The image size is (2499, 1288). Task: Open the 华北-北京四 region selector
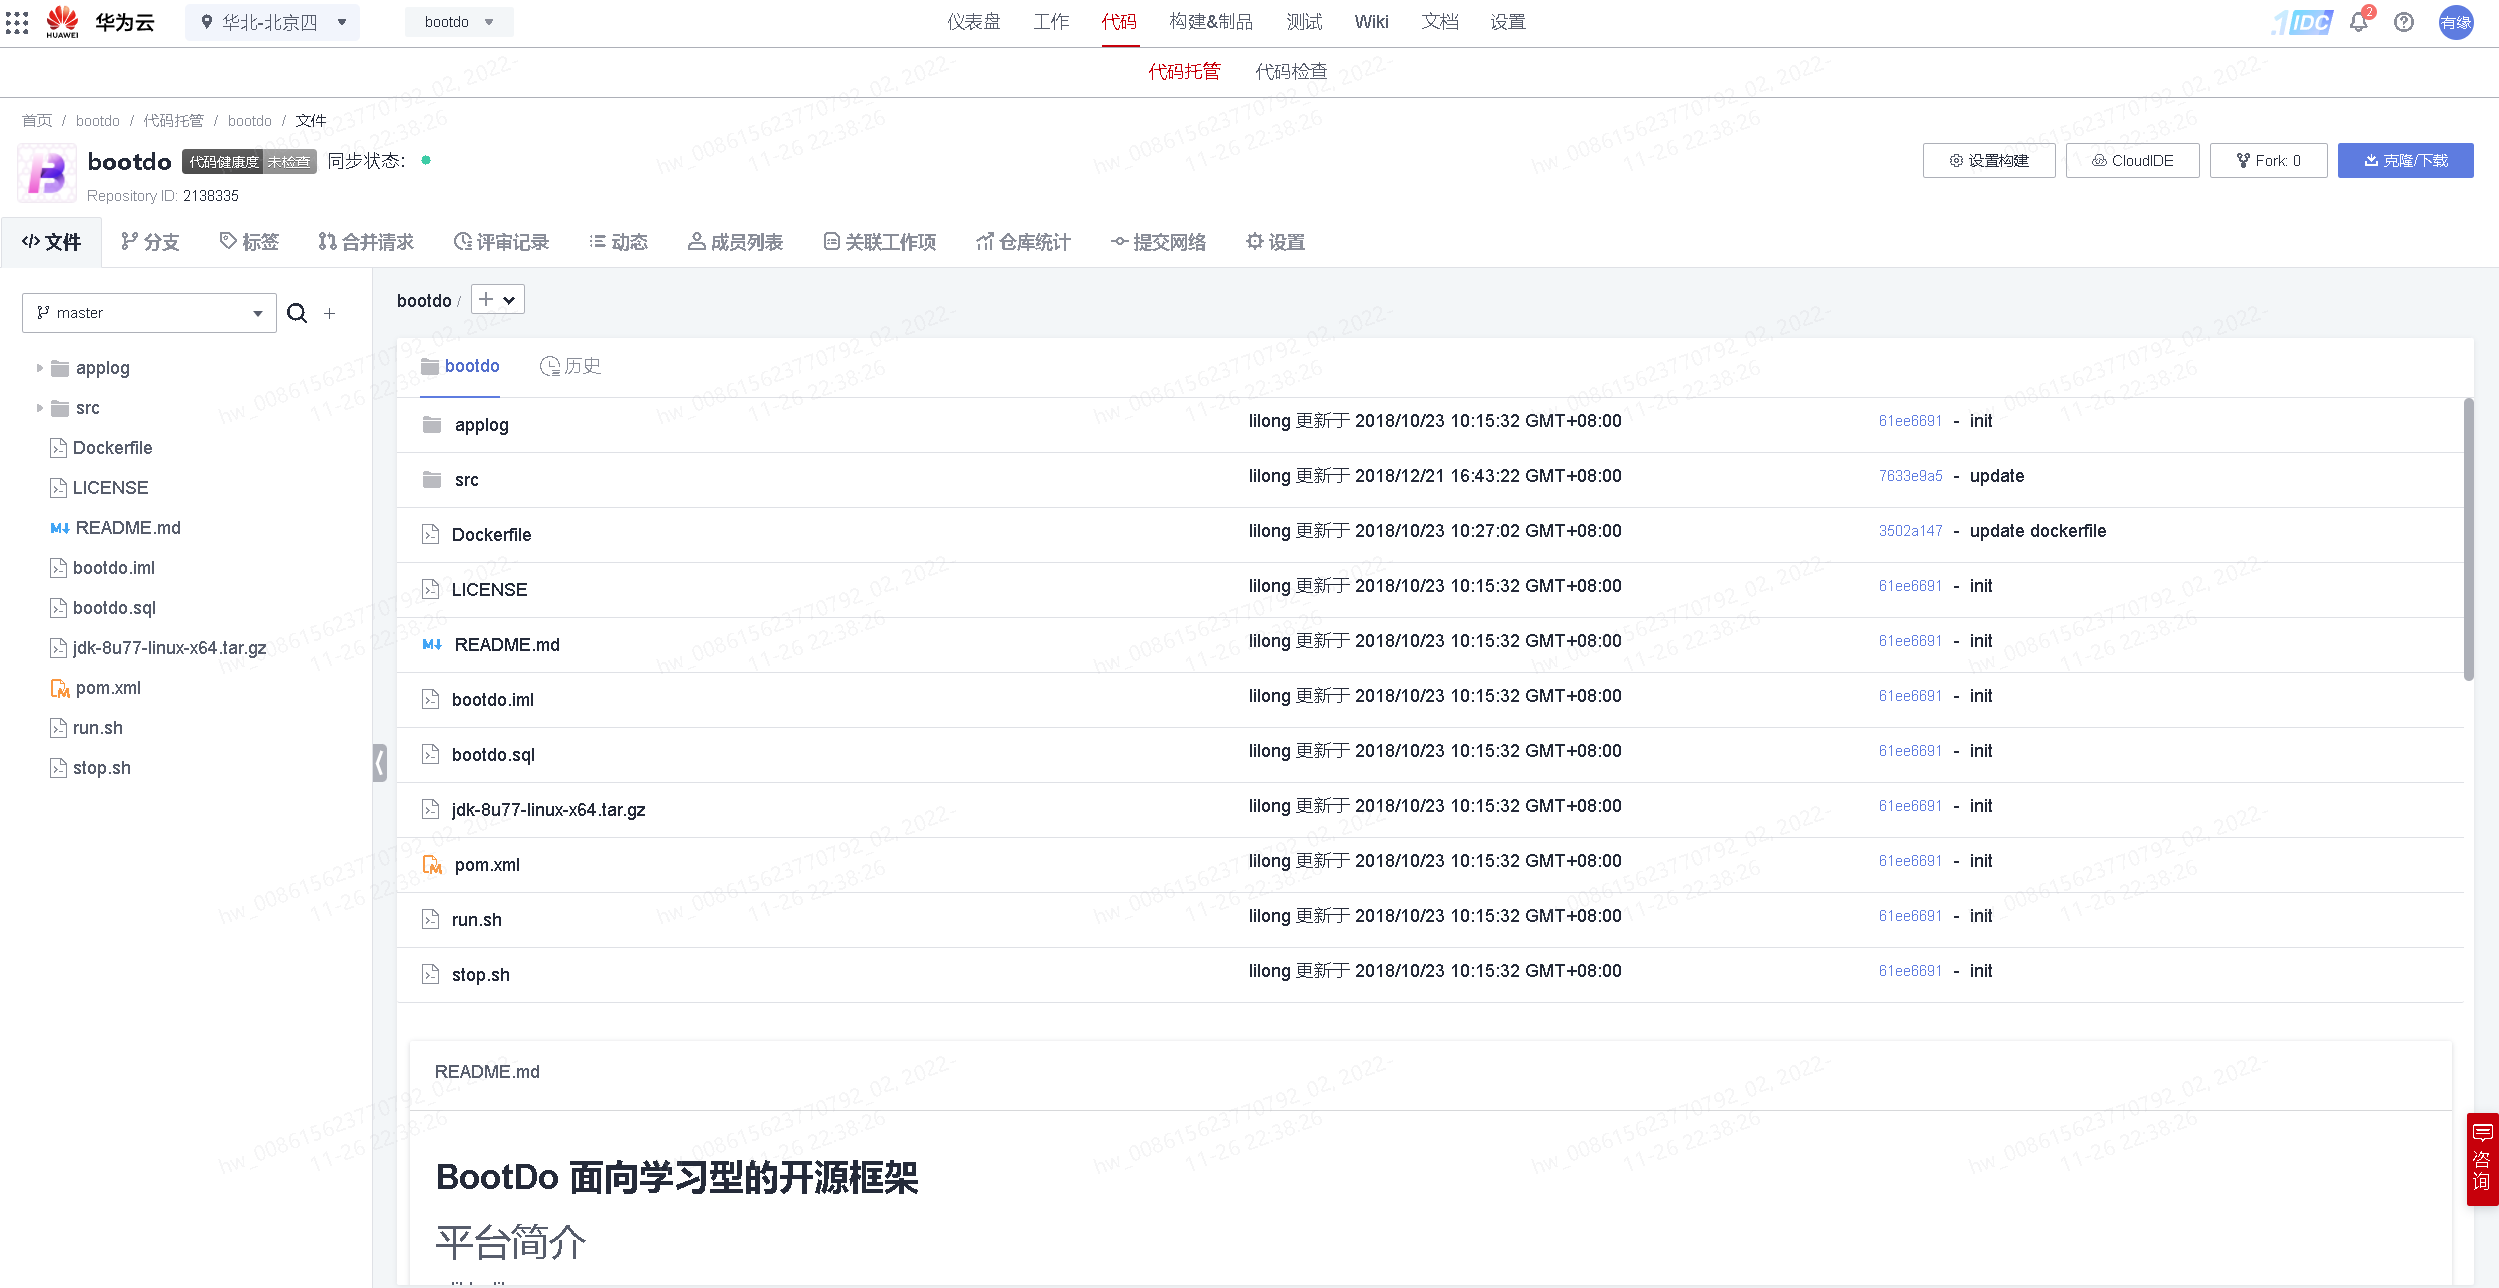[x=271, y=21]
